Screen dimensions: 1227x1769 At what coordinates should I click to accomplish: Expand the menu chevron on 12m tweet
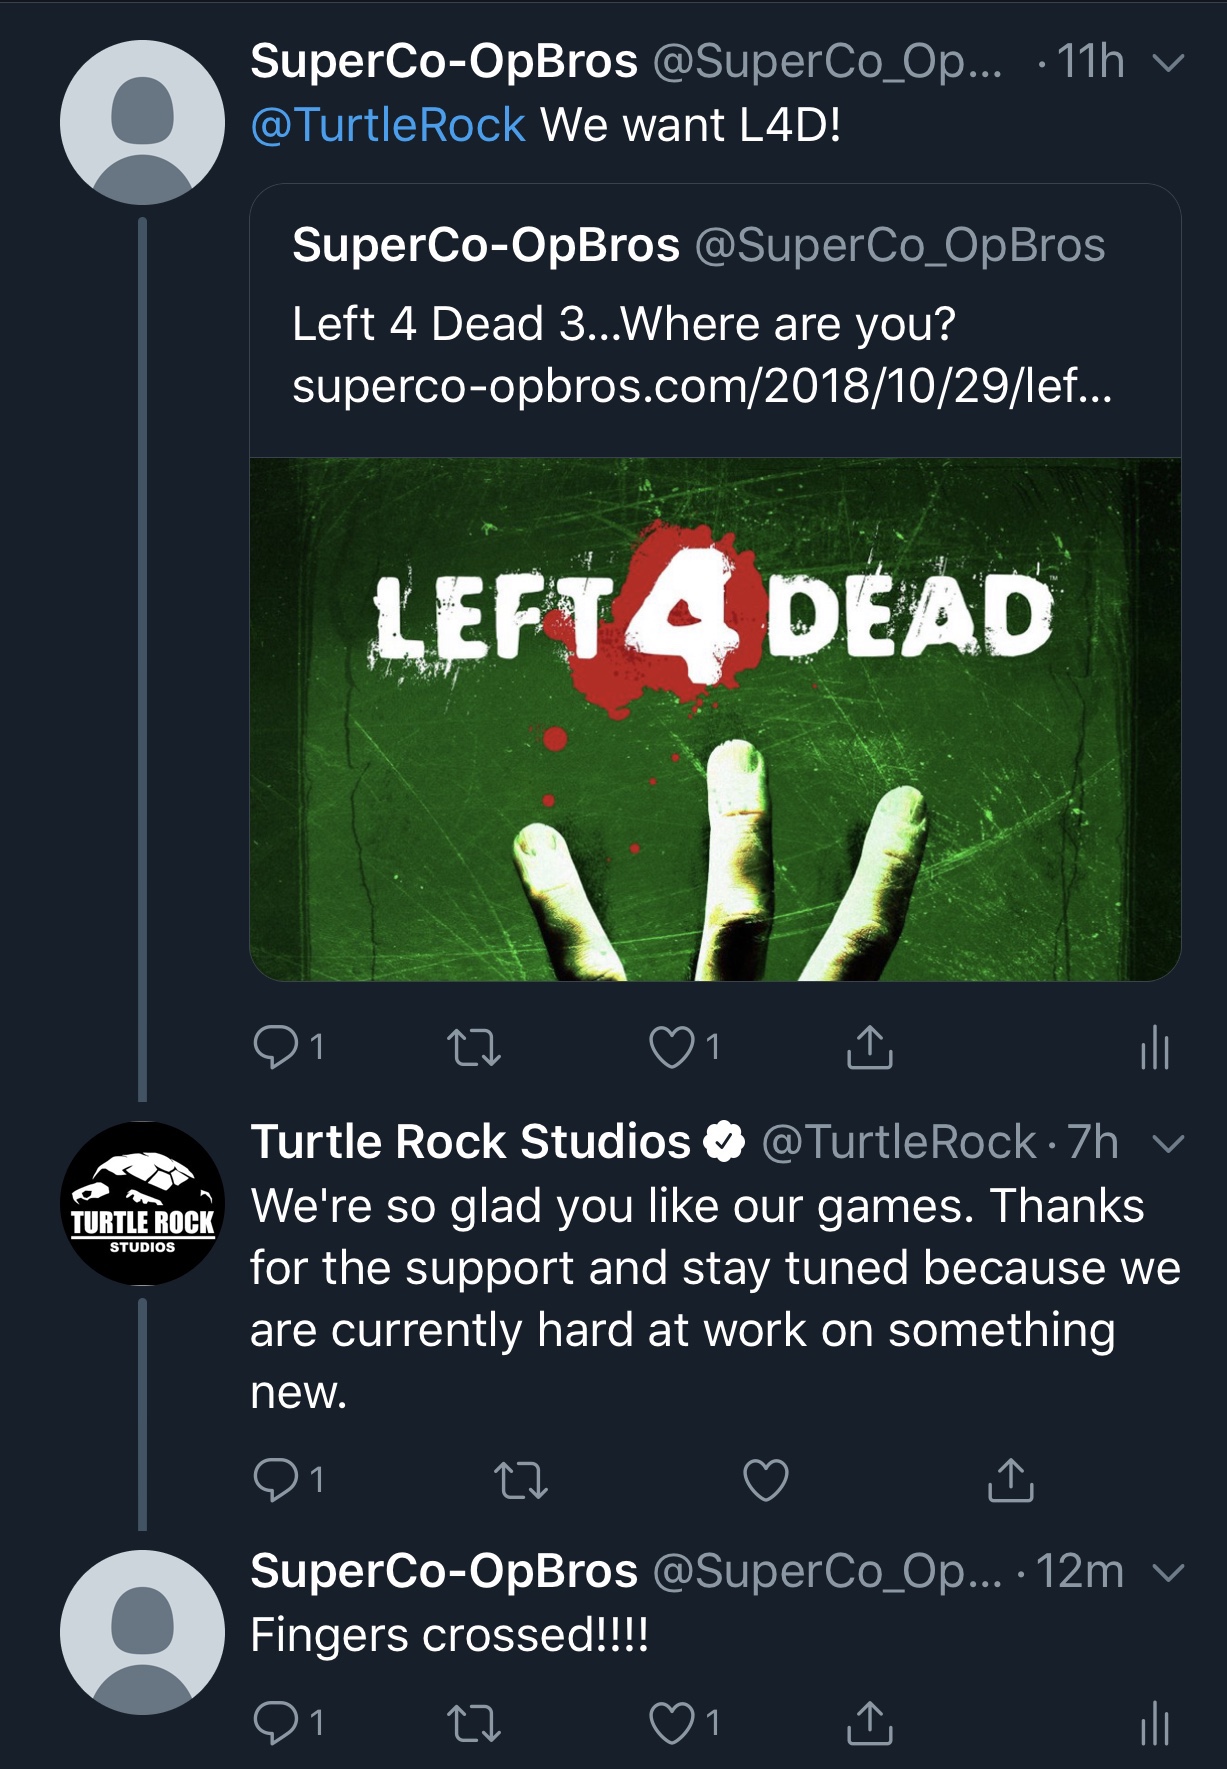pyautogui.click(x=1168, y=1573)
